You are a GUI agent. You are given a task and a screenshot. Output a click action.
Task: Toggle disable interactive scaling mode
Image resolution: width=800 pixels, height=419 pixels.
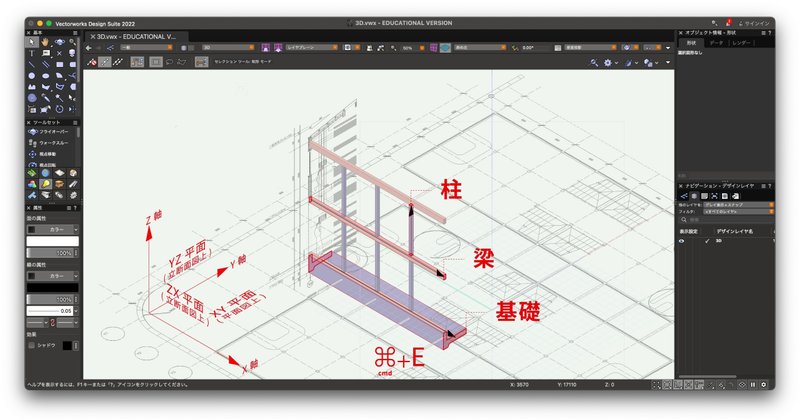point(92,62)
